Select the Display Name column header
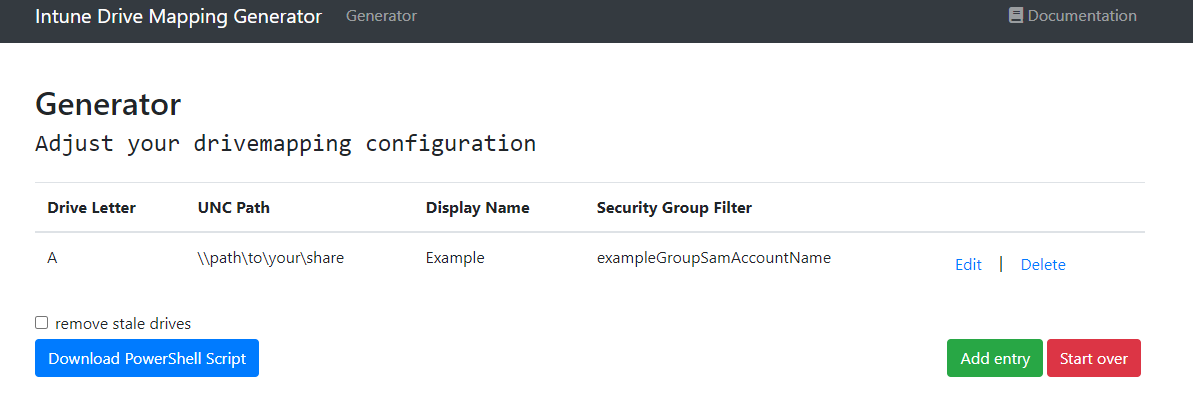Image resolution: width=1193 pixels, height=399 pixels. (x=478, y=207)
